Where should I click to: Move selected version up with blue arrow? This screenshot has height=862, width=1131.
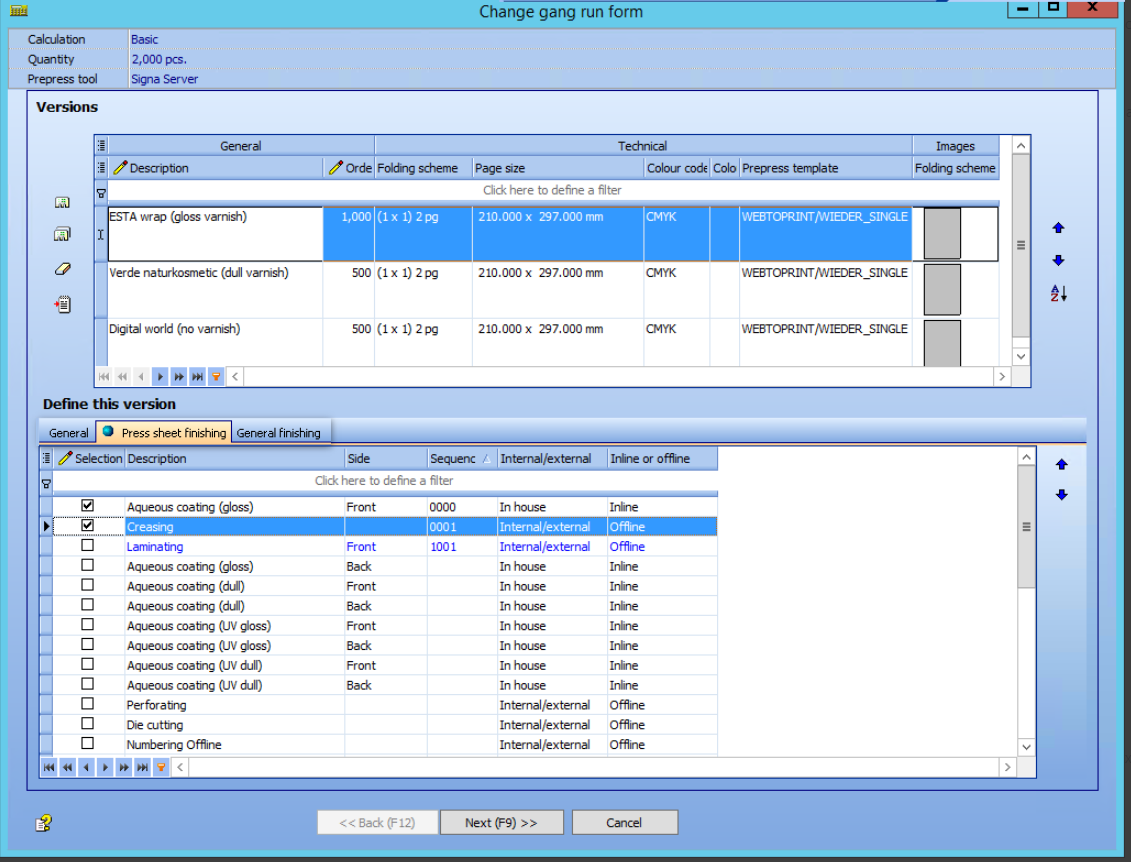1058,228
